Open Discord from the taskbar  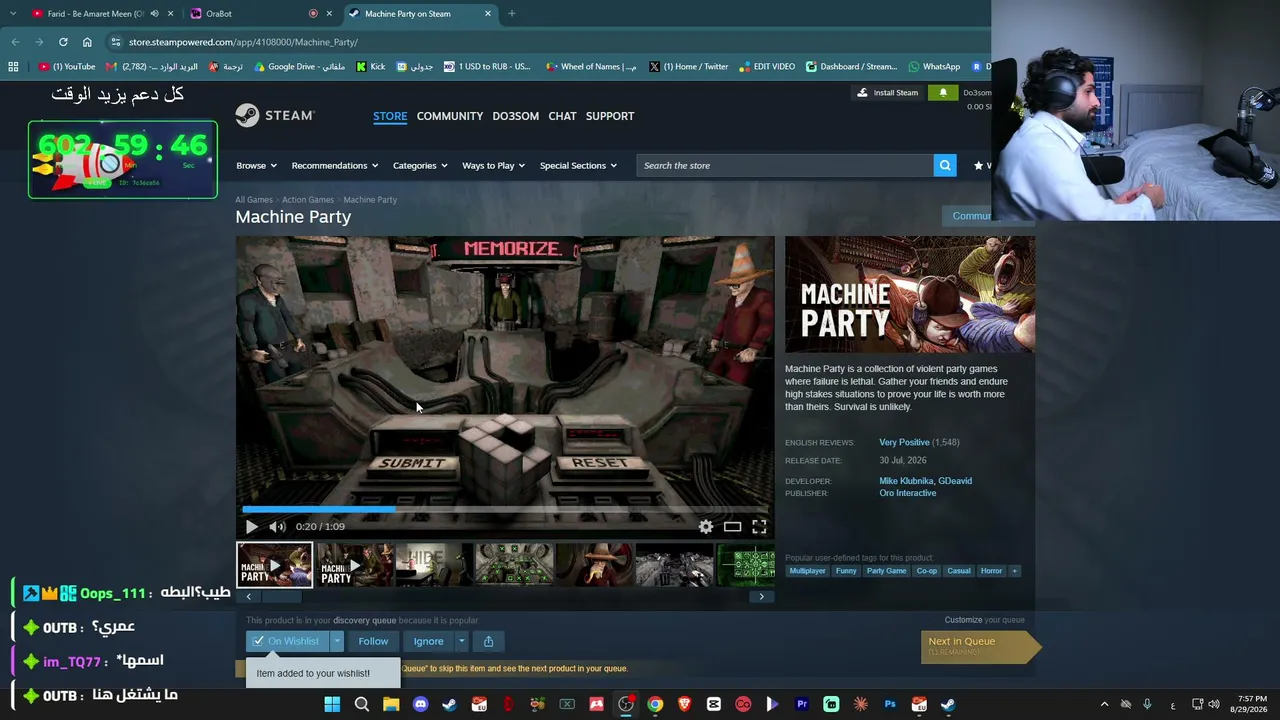coord(420,705)
